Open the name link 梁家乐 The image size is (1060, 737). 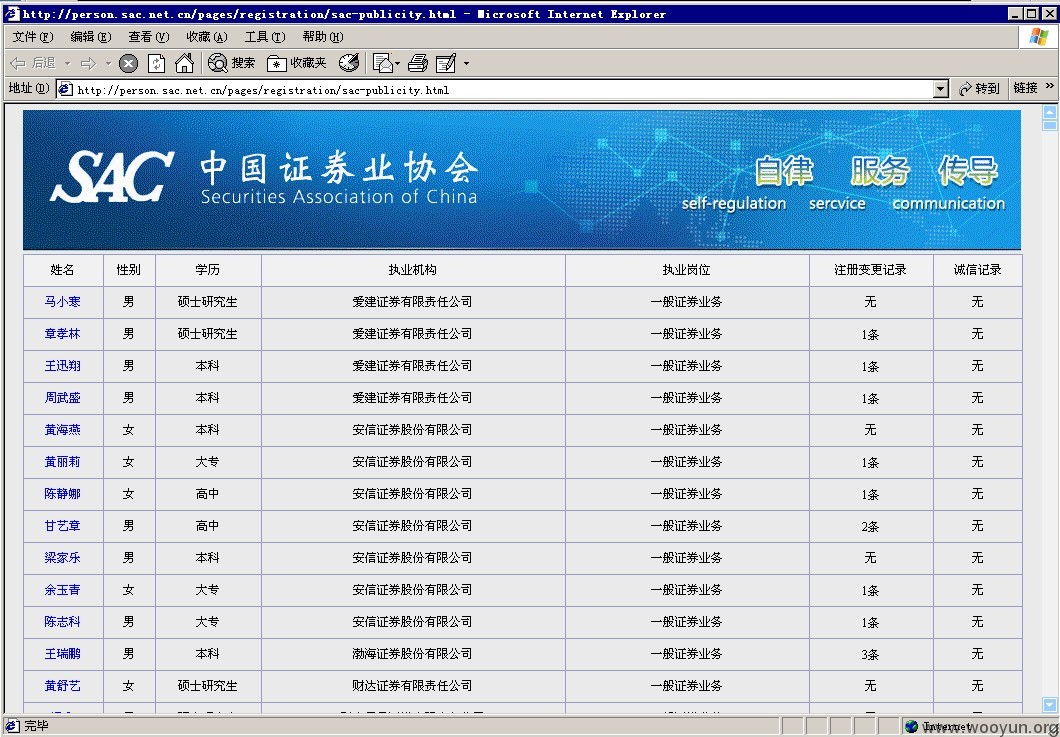point(62,558)
